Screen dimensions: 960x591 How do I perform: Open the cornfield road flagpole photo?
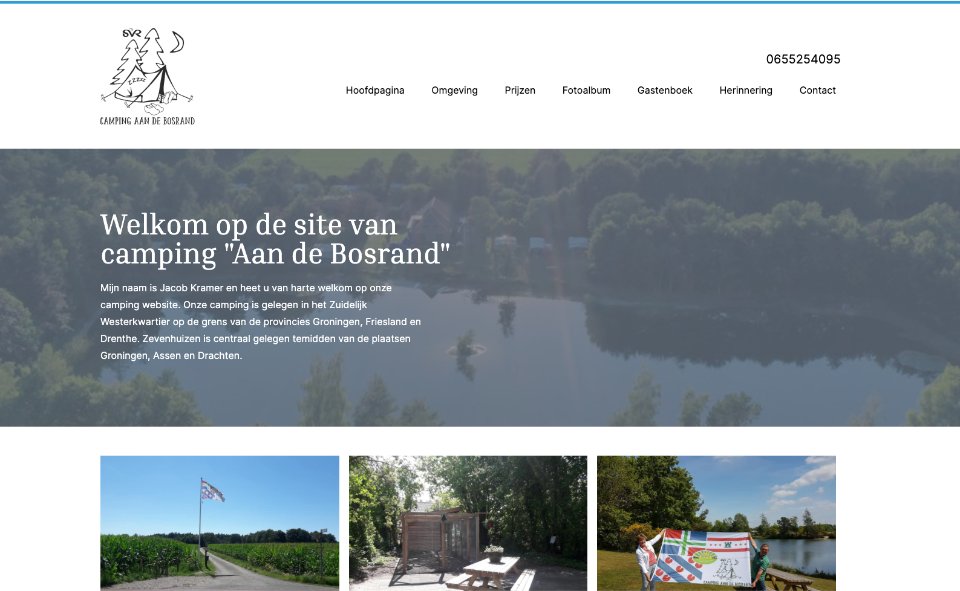coord(219,522)
